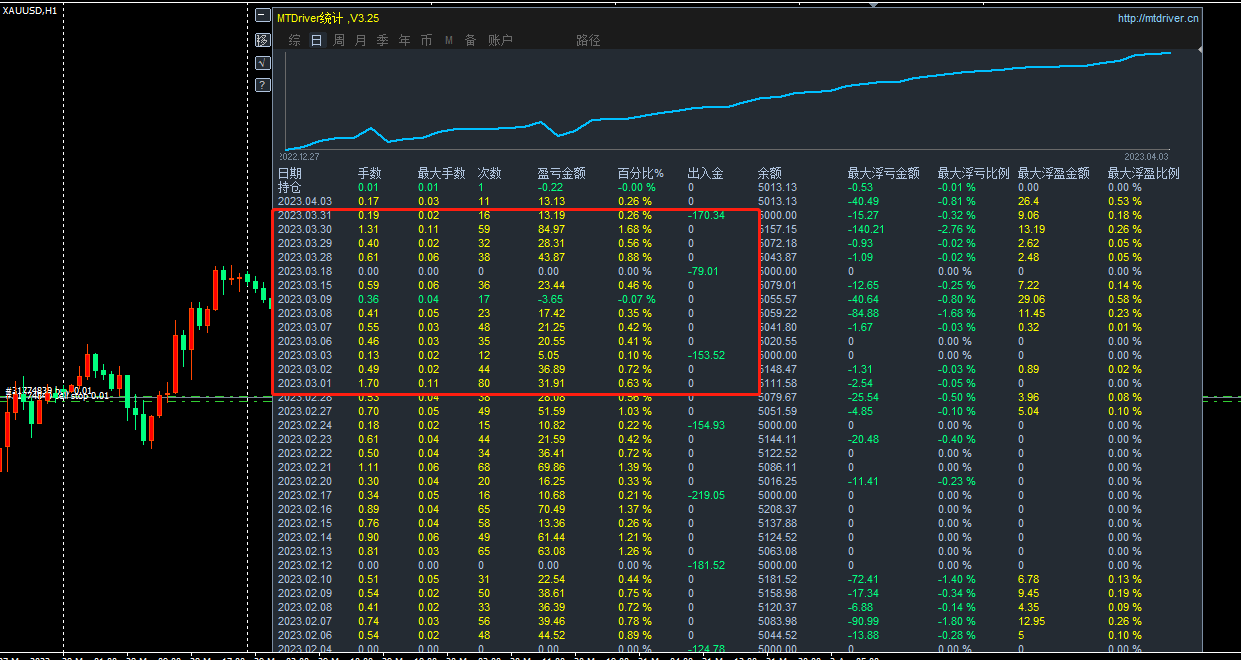The height and width of the screenshot is (660, 1241).
Task: Click the 持仓 open positions row
Action: (289, 187)
